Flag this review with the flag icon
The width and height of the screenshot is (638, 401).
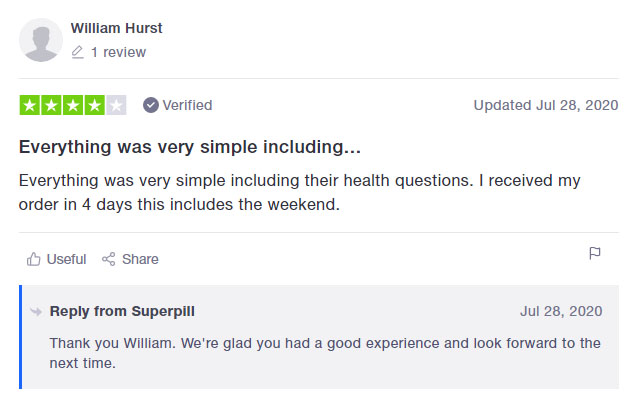point(595,254)
